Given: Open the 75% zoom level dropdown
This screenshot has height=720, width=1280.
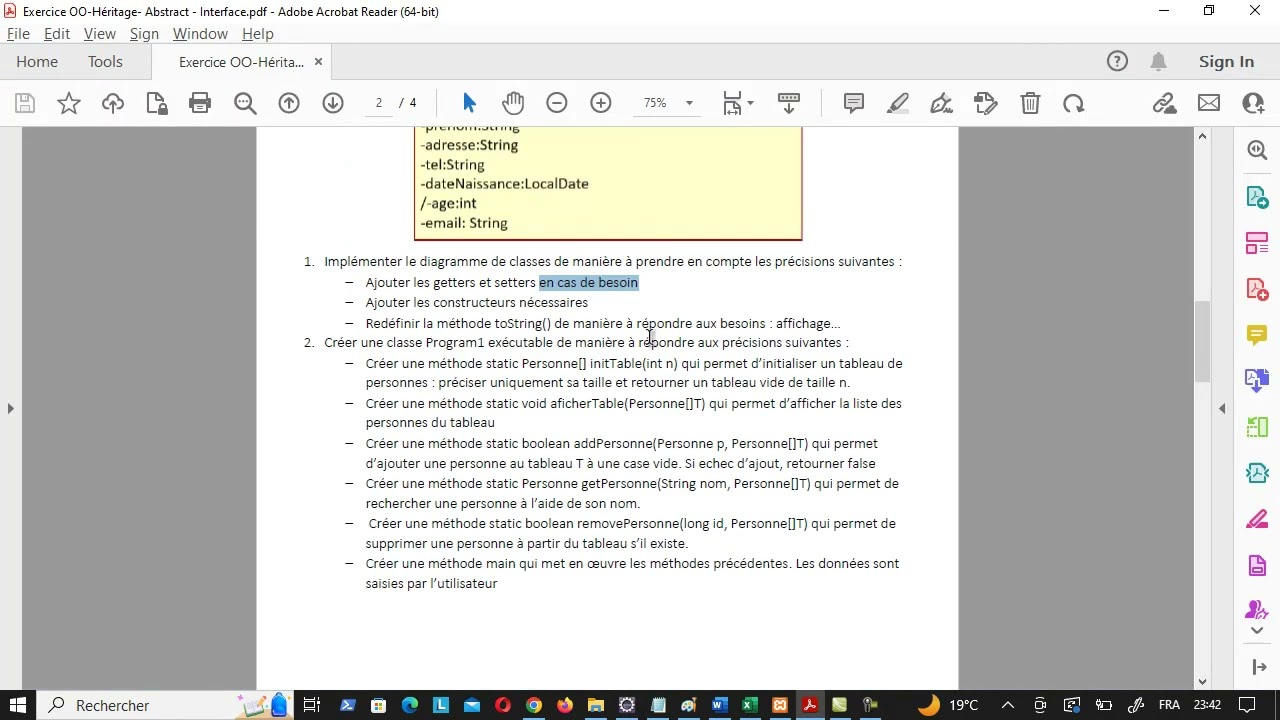Looking at the screenshot, I should pyautogui.click(x=689, y=103).
